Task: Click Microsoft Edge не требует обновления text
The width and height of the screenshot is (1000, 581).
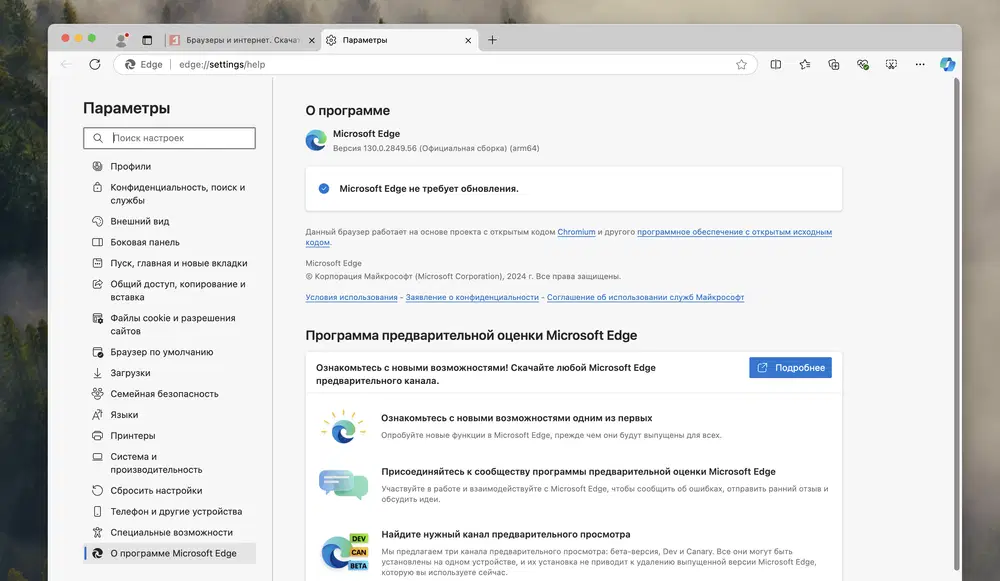Action: (429, 189)
